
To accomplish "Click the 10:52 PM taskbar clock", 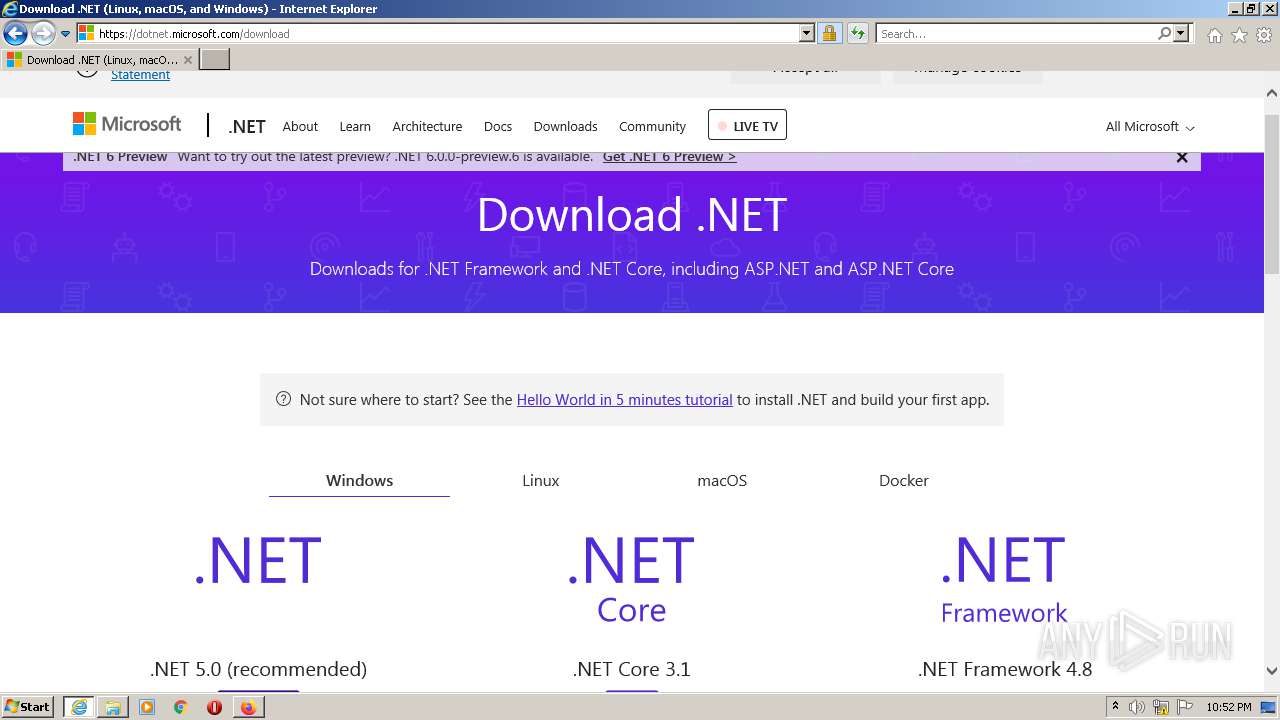I will pos(1229,707).
